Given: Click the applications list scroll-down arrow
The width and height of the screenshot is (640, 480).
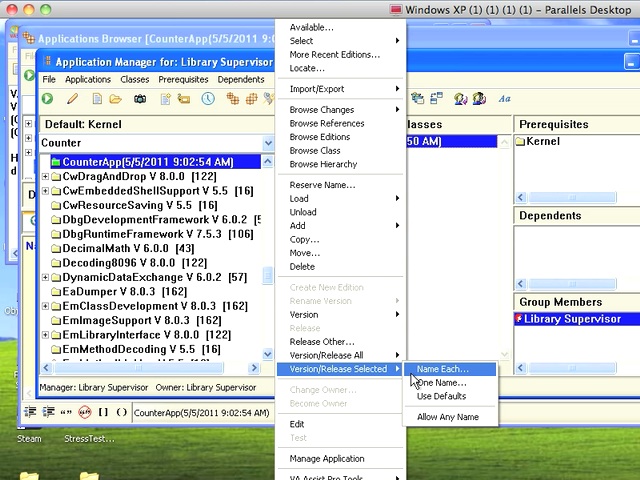Looking at the screenshot, I should [x=267, y=353].
